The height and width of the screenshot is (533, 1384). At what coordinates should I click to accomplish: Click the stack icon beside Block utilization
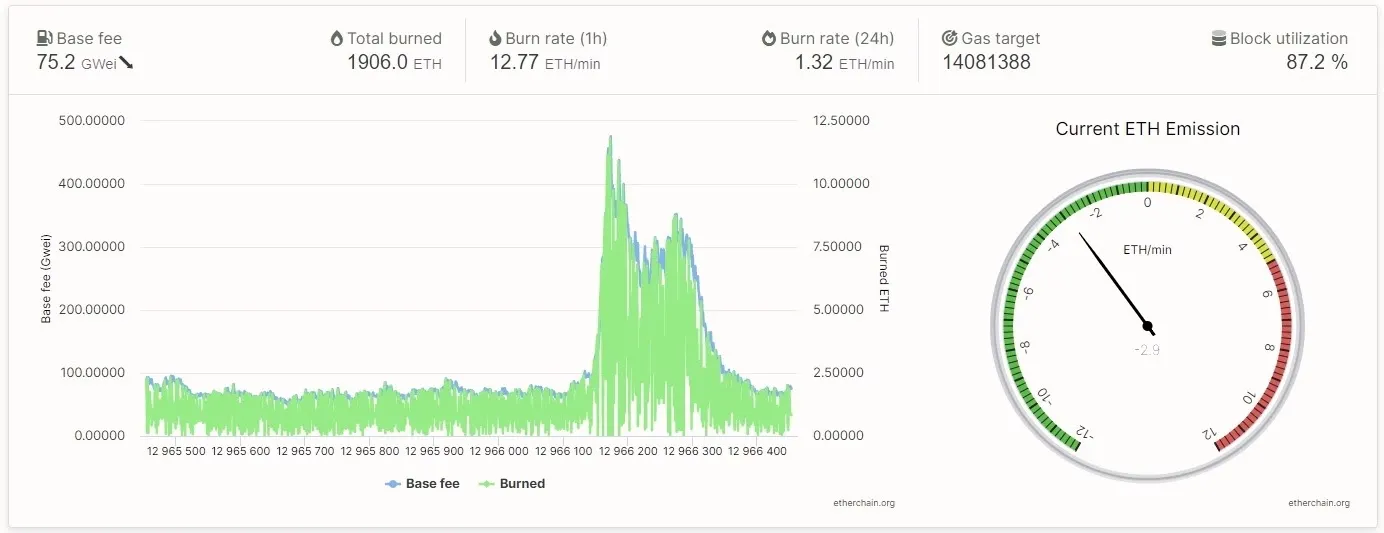click(1218, 39)
